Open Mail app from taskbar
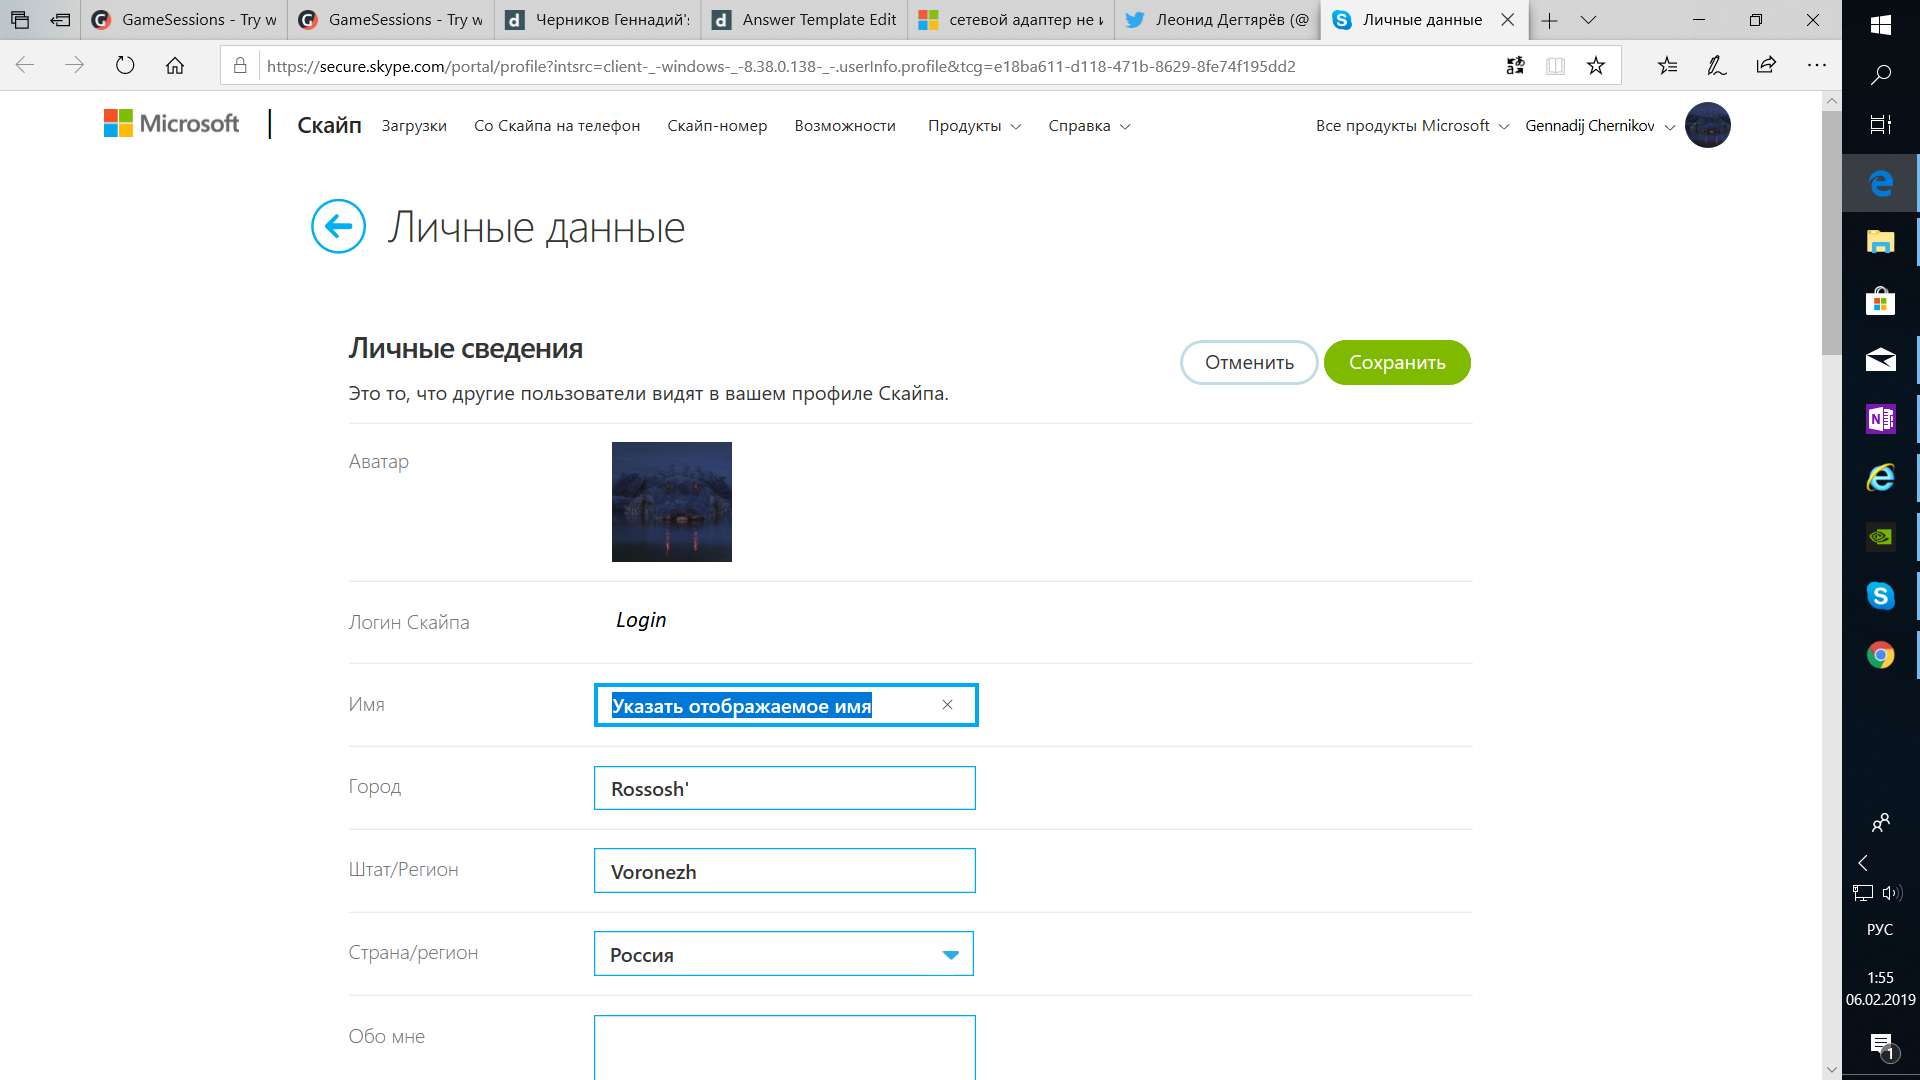 [1880, 360]
